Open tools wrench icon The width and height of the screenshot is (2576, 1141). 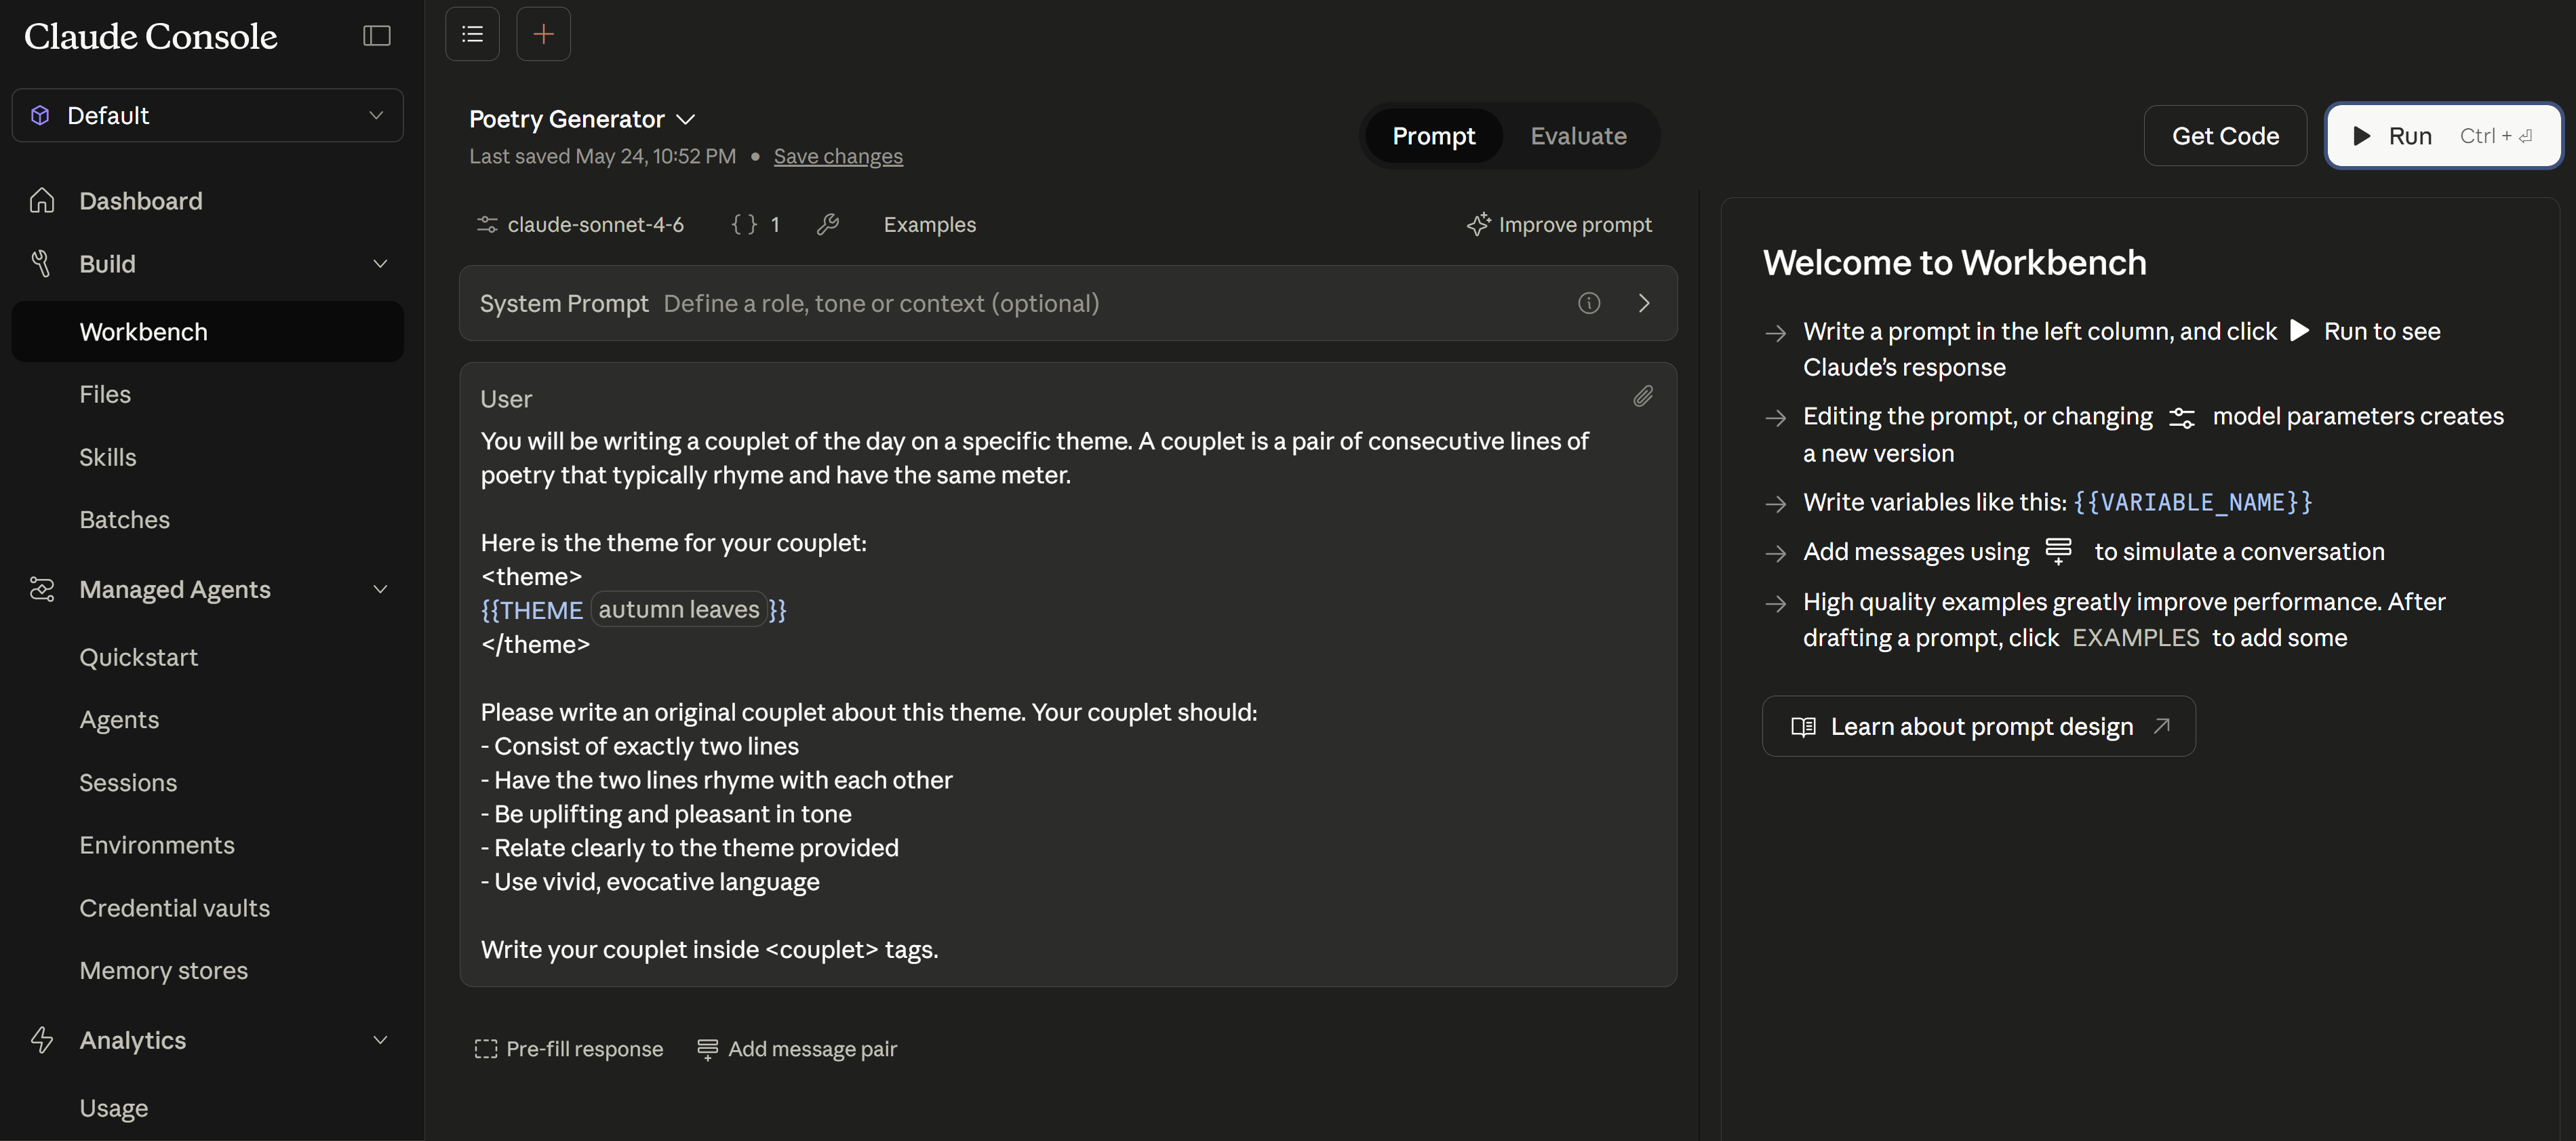pos(827,225)
